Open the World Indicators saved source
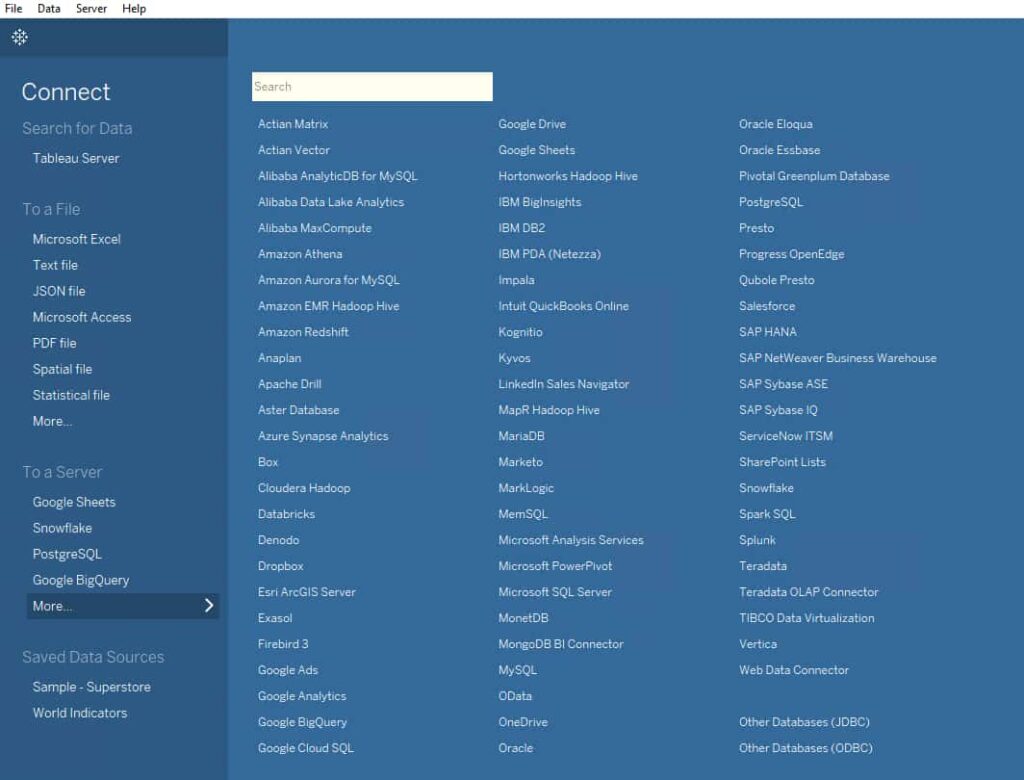Viewport: 1024px width, 780px height. click(x=80, y=713)
